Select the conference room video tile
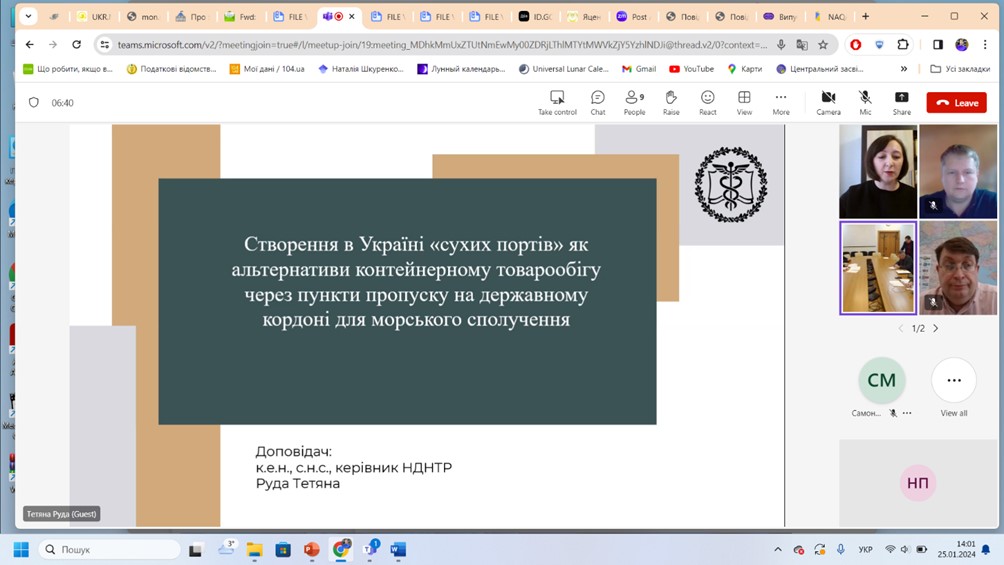The image size is (1004, 565). coord(878,268)
